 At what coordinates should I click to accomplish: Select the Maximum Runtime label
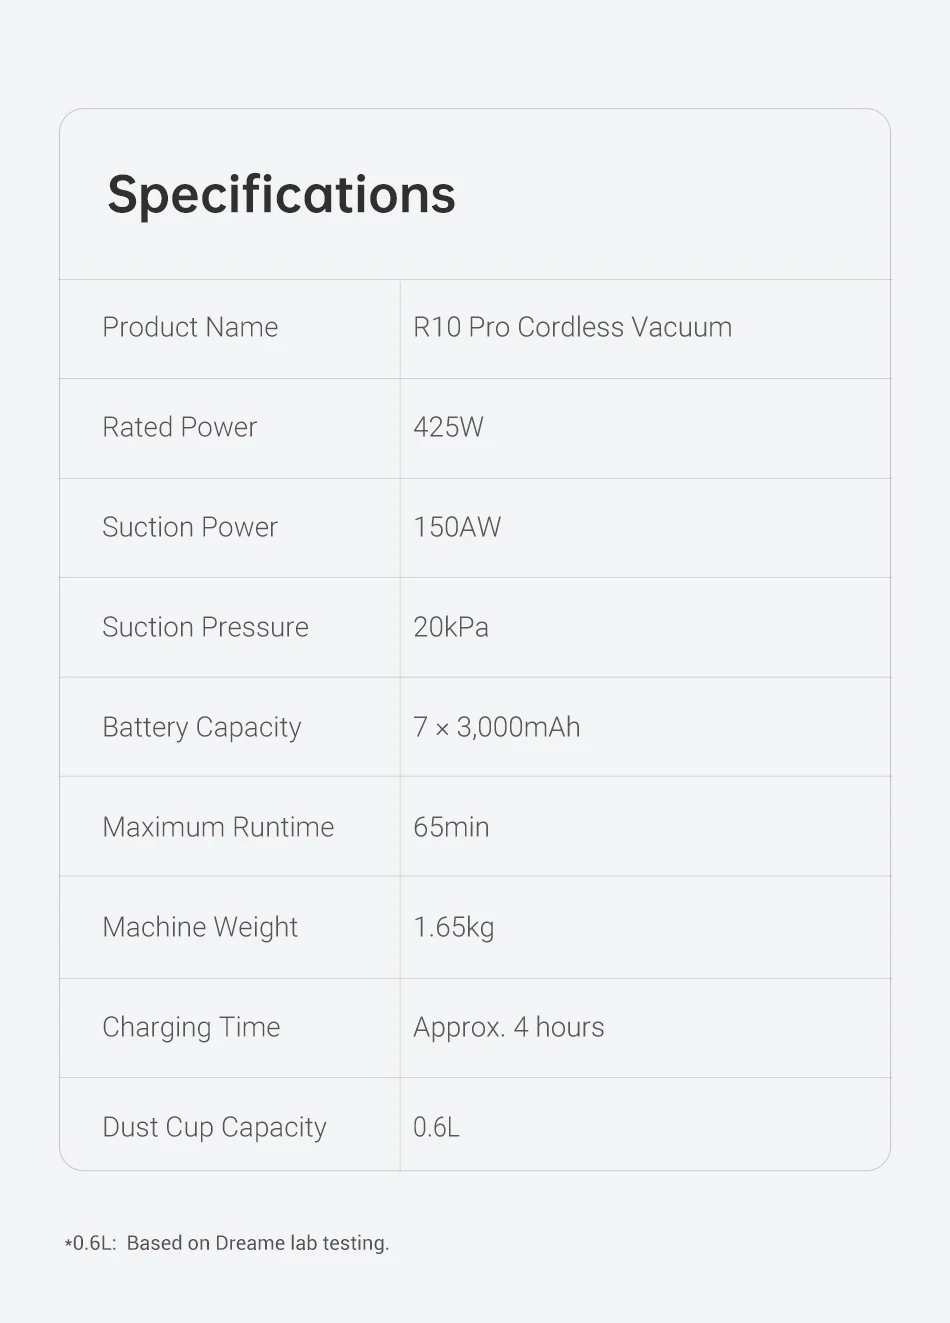click(x=218, y=827)
